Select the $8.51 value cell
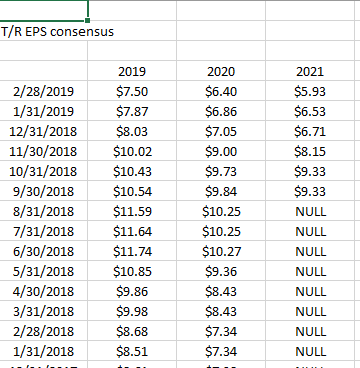The image size is (360, 368). [x=132, y=351]
